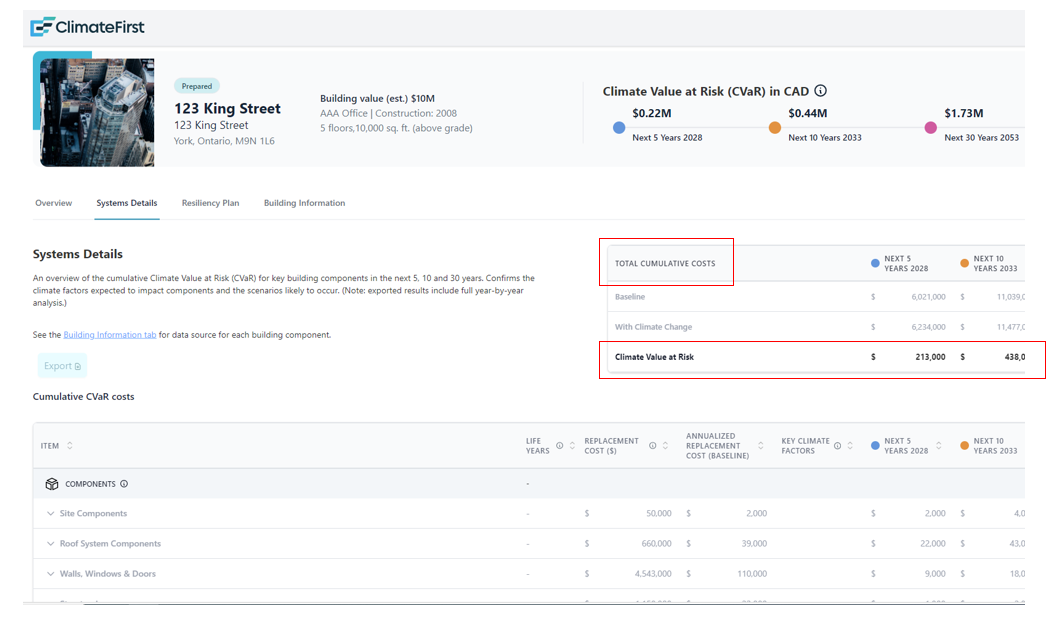
Task: Expand the Walls, Windows & Doors row
Action: [x=50, y=574]
